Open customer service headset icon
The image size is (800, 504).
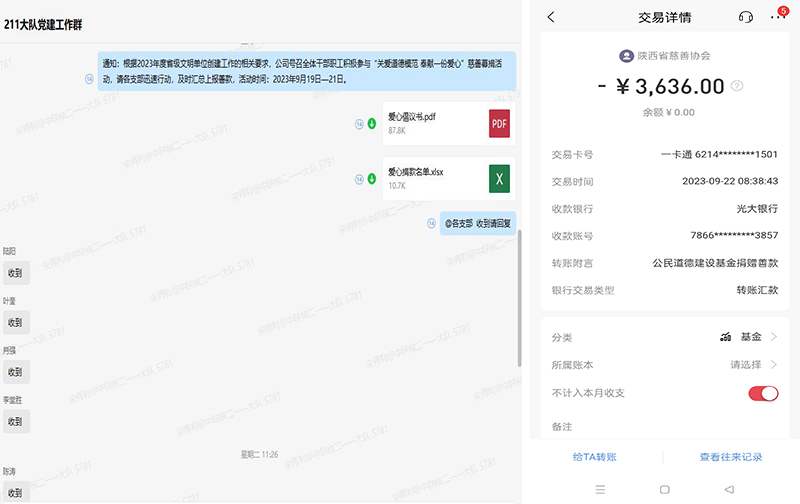[745, 17]
